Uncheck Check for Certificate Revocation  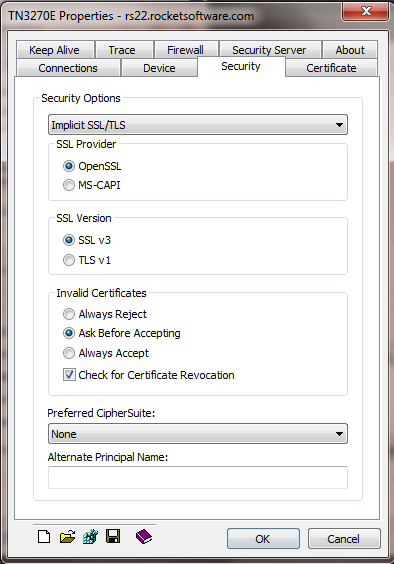point(149,375)
